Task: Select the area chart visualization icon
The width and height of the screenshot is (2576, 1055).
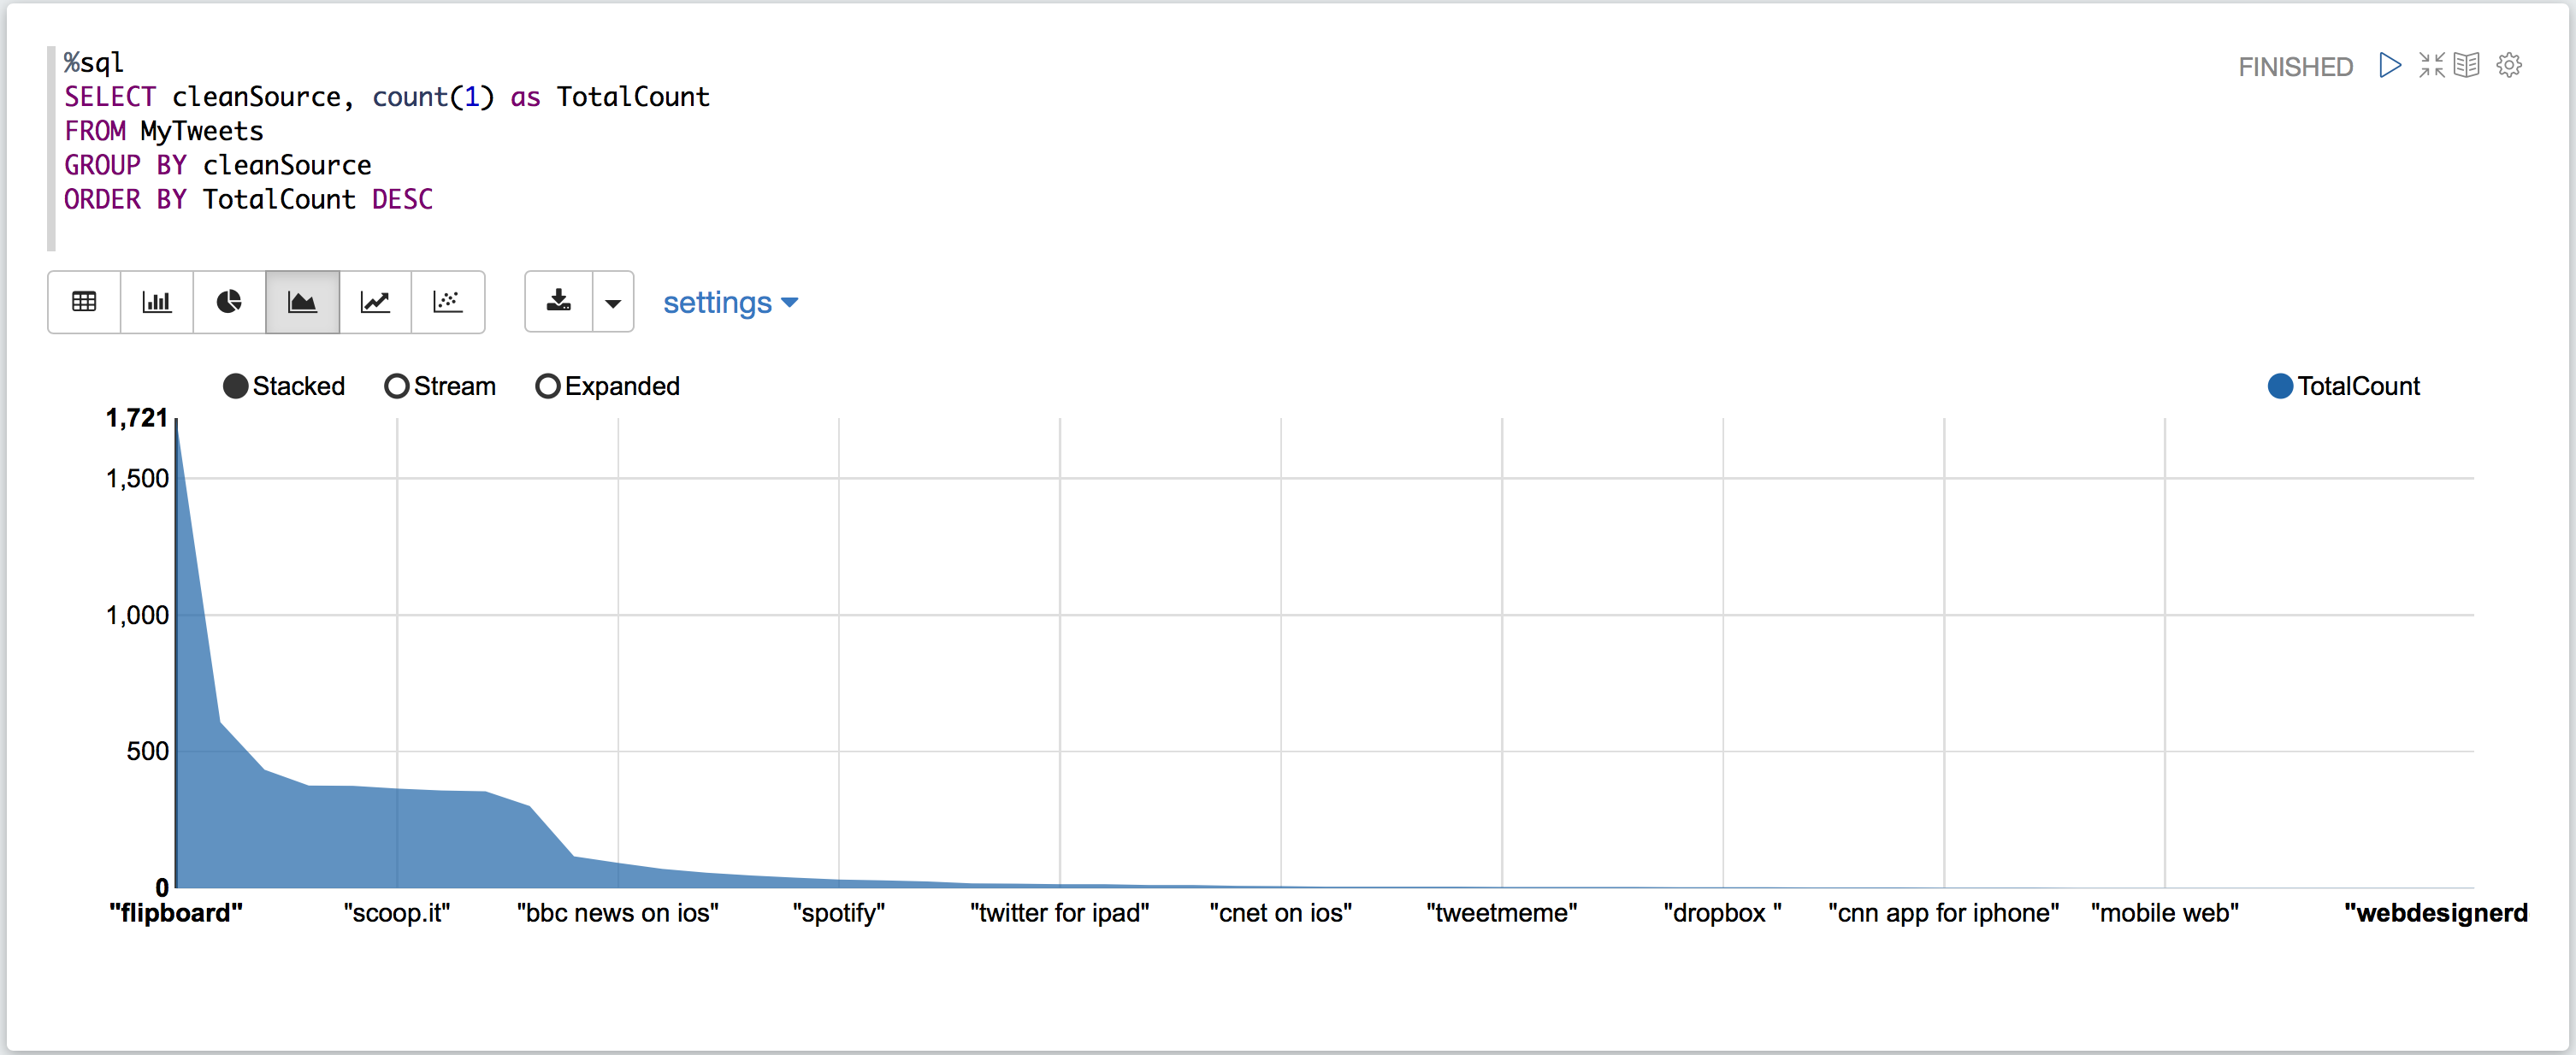Action: click(x=302, y=301)
